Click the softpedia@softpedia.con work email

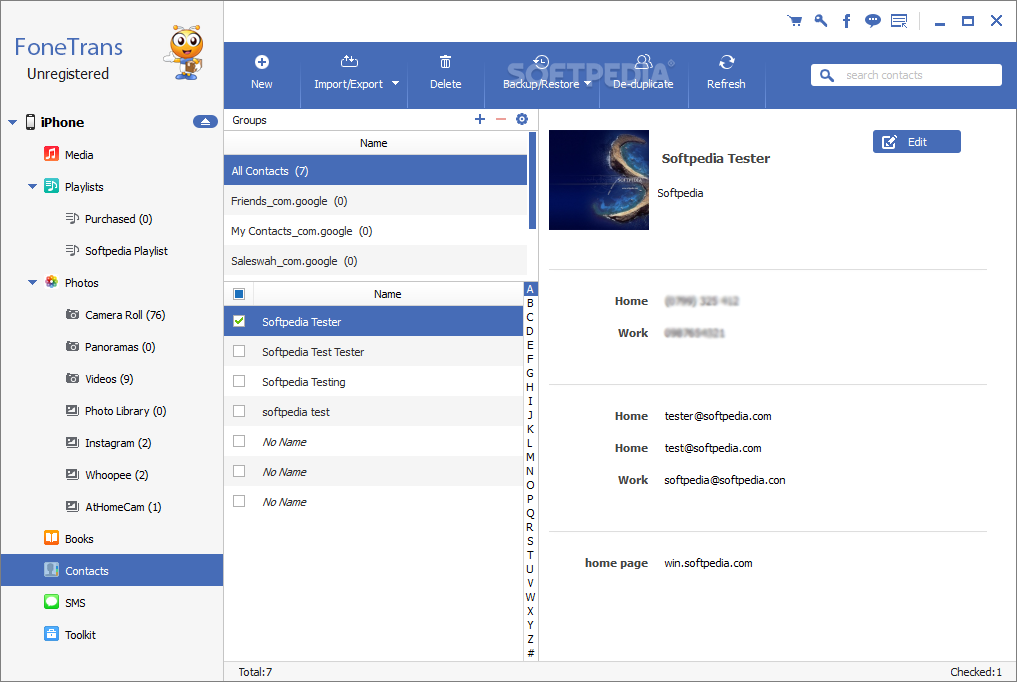coord(724,480)
